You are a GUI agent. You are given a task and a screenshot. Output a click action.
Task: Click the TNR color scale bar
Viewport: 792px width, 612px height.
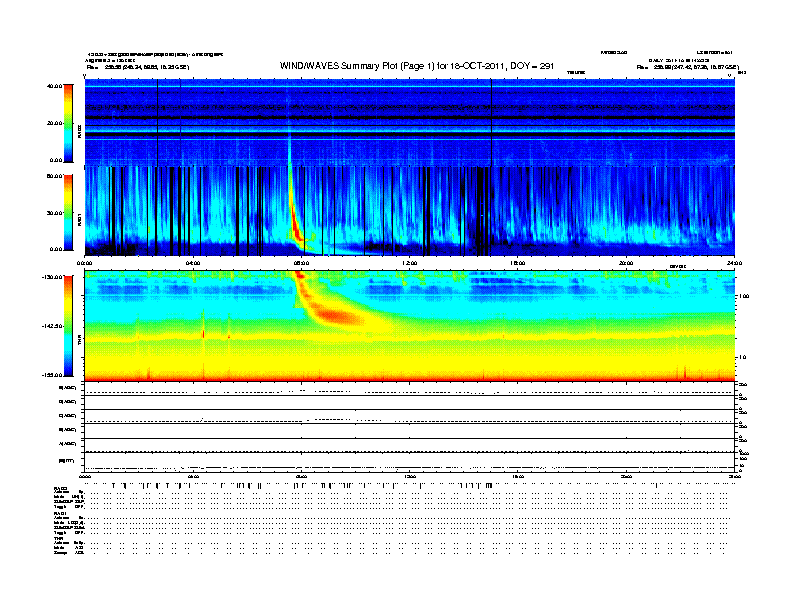click(x=68, y=326)
